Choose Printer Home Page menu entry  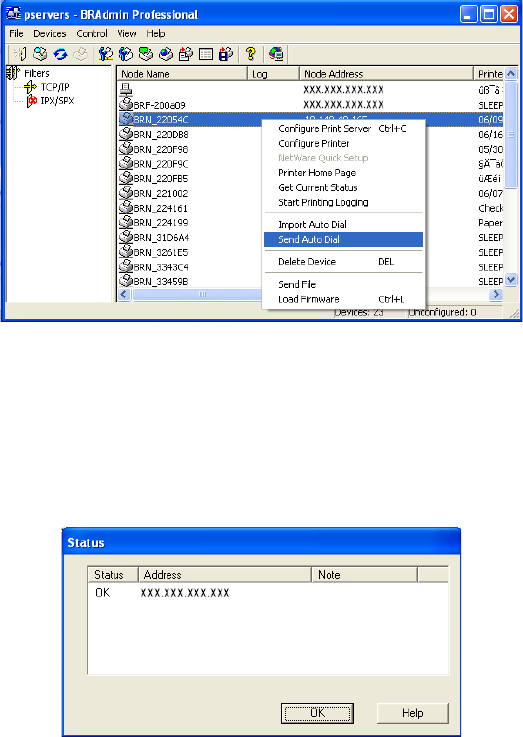343,172
